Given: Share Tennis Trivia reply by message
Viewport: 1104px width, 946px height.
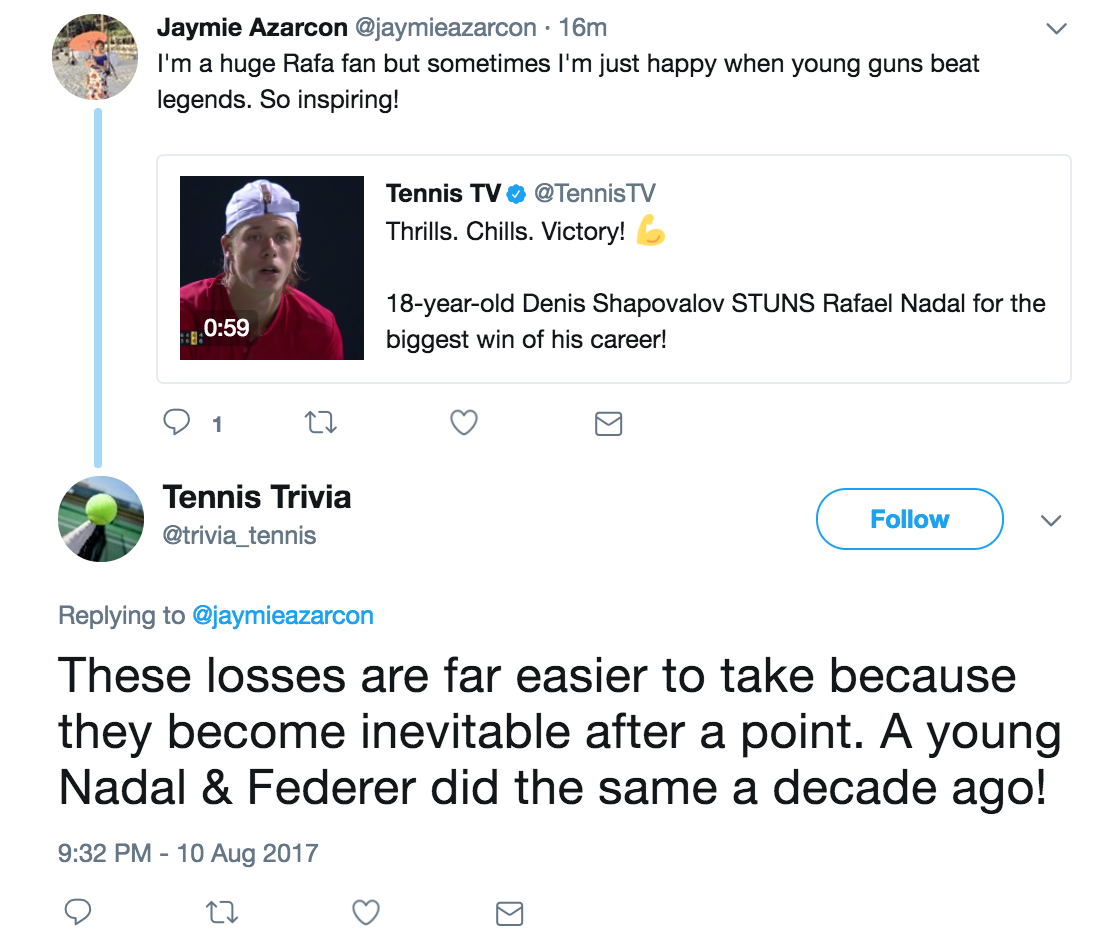Looking at the screenshot, I should coord(510,911).
